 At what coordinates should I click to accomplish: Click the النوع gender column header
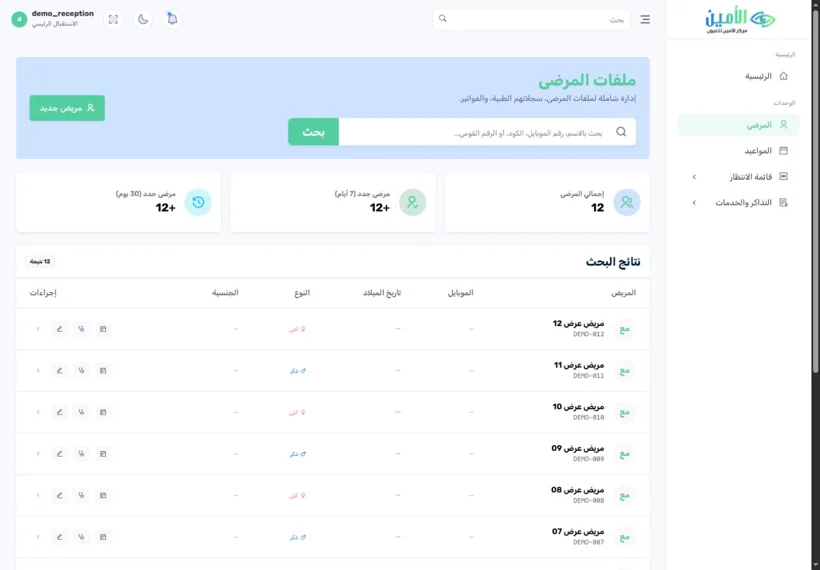[302, 293]
